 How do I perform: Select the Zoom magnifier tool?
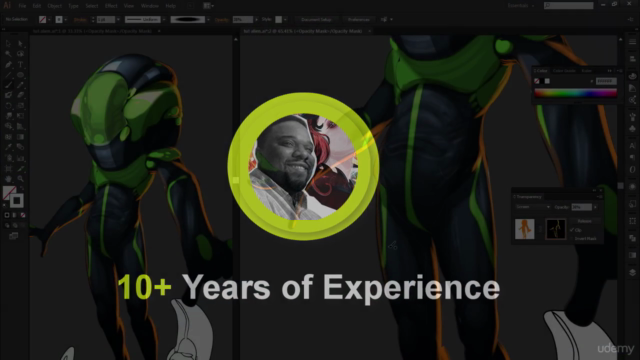click(x=20, y=179)
